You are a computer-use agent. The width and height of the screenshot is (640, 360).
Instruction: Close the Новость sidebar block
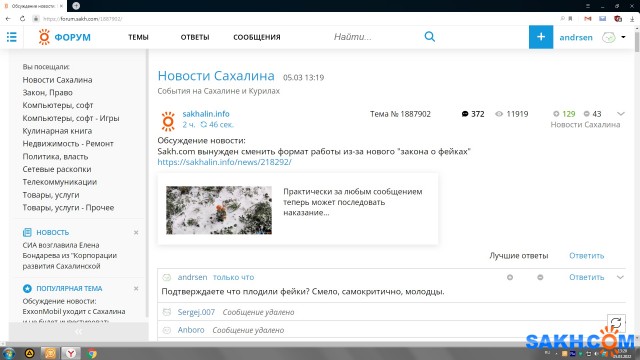click(x=136, y=233)
